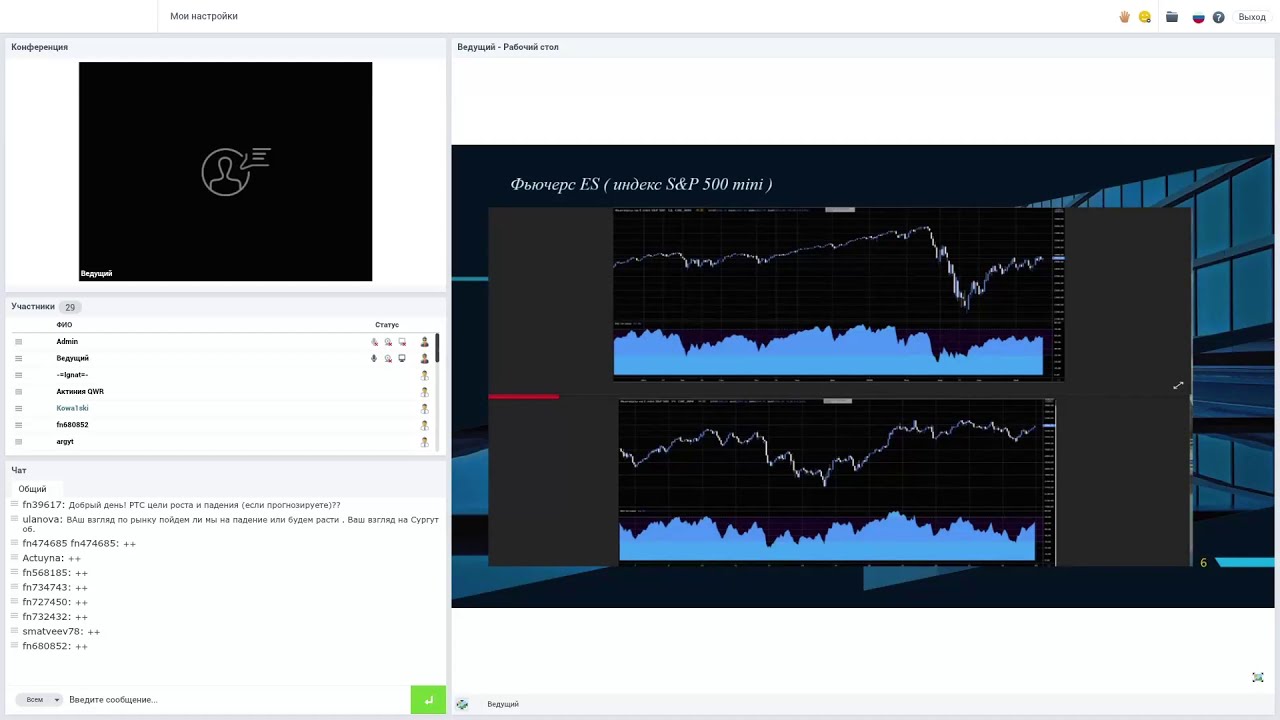Click Admin's user avatar icon
The height and width of the screenshot is (720, 1280).
tap(424, 342)
